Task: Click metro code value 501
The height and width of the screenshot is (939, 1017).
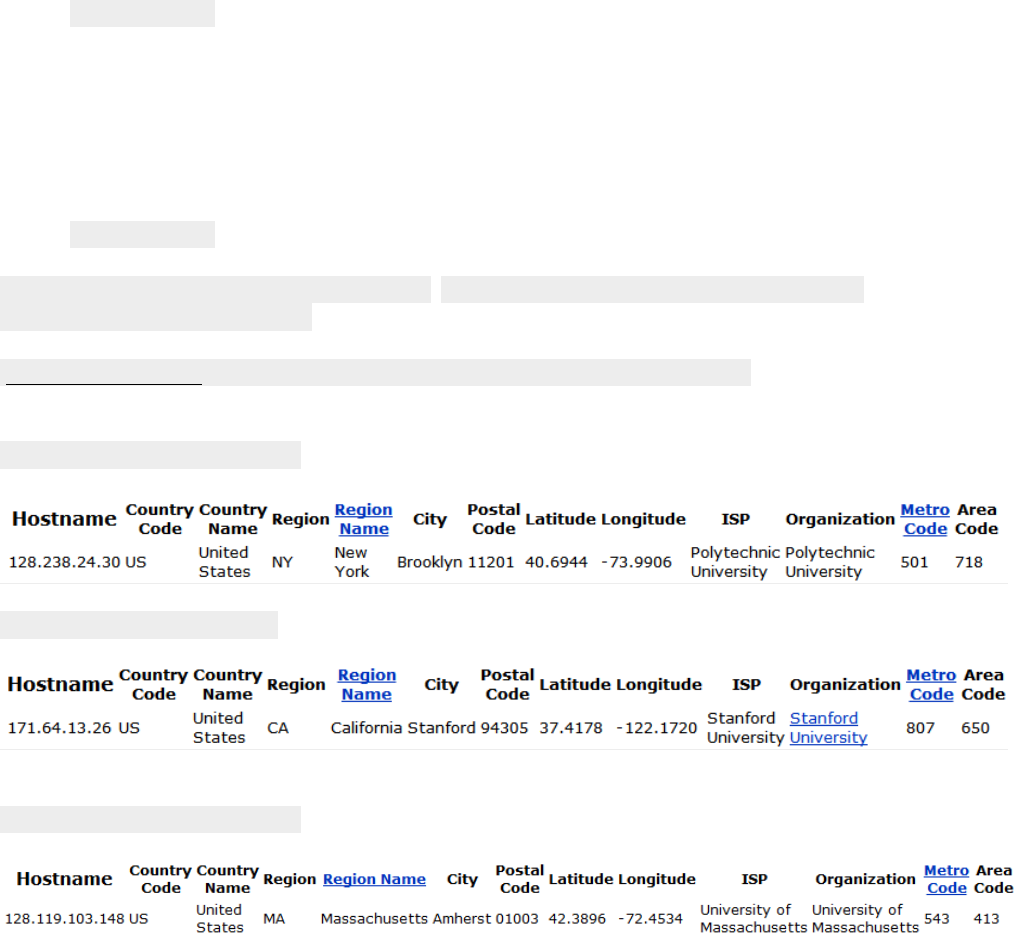Action: pyautogui.click(x=914, y=562)
